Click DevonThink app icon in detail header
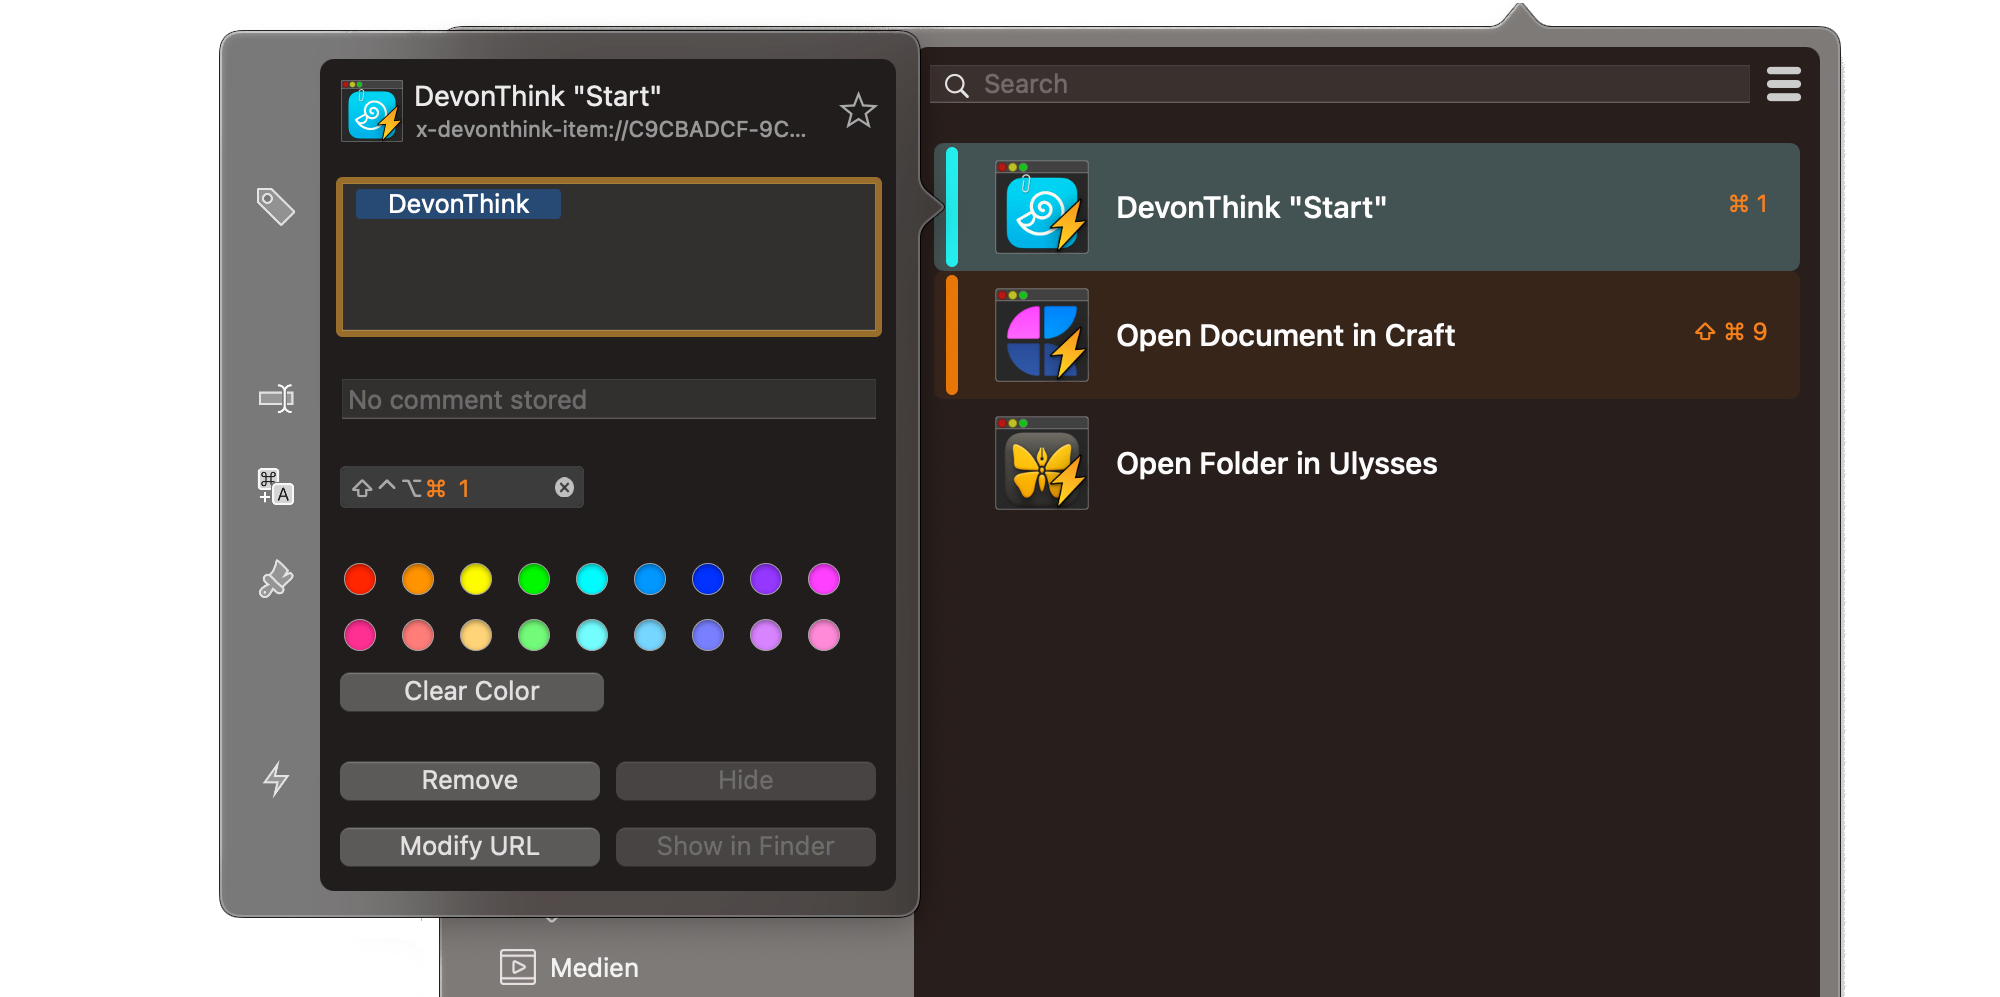This screenshot has width=2000, height=997. [372, 111]
